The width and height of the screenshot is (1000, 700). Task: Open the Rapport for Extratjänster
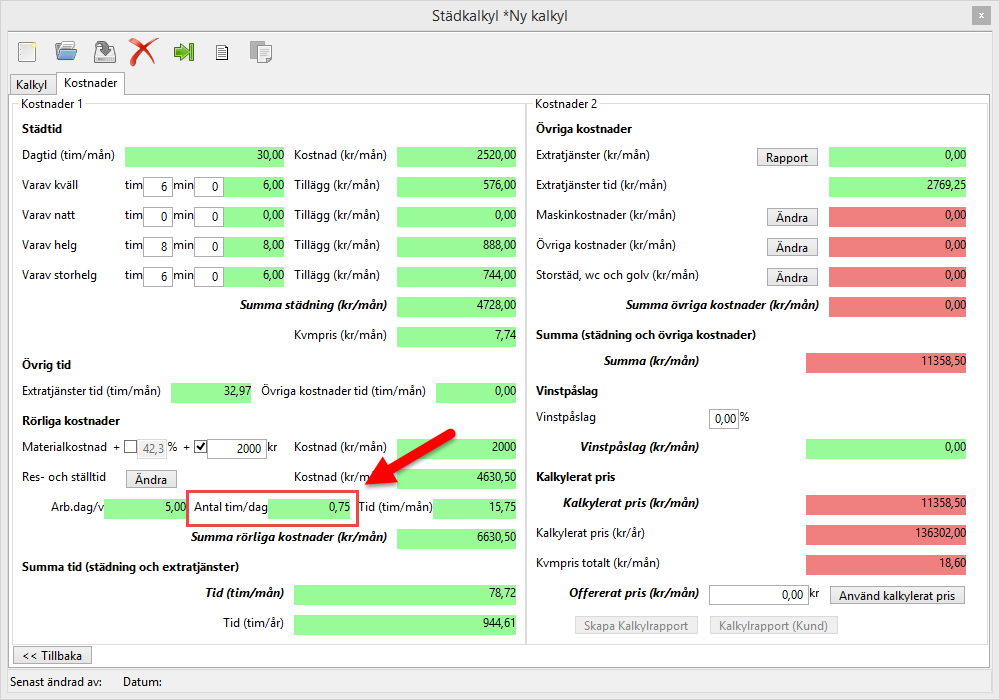pyautogui.click(x=787, y=157)
